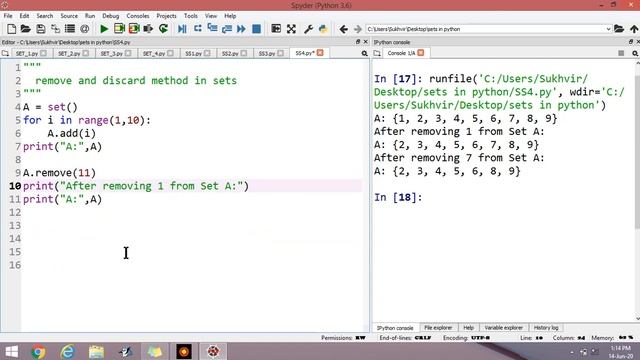Open the View menu
Screen dimensions: 640x360
coord(211,16)
